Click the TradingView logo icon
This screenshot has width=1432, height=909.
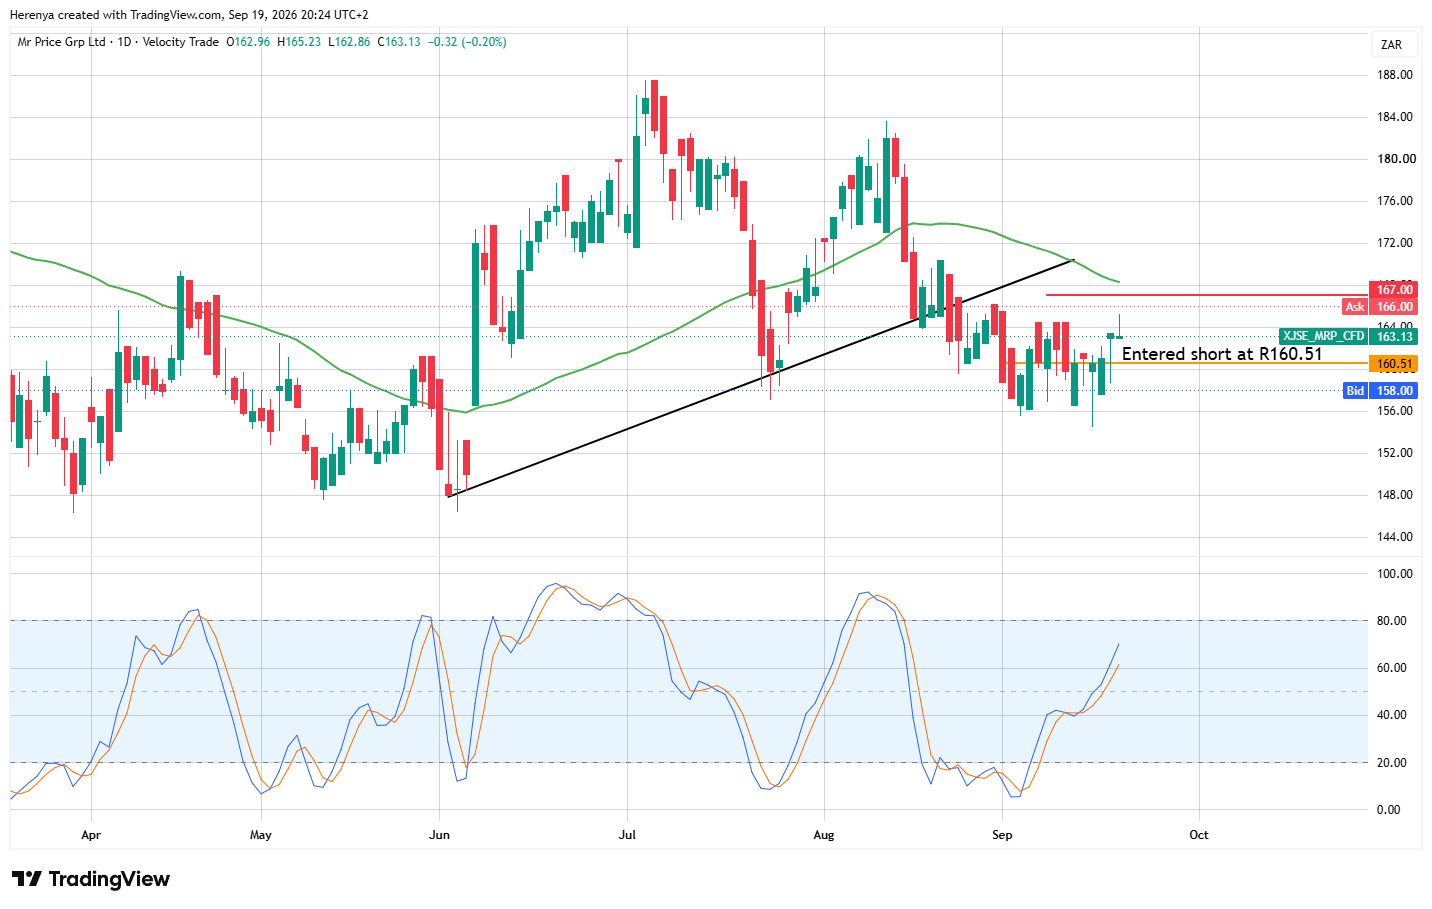click(27, 879)
